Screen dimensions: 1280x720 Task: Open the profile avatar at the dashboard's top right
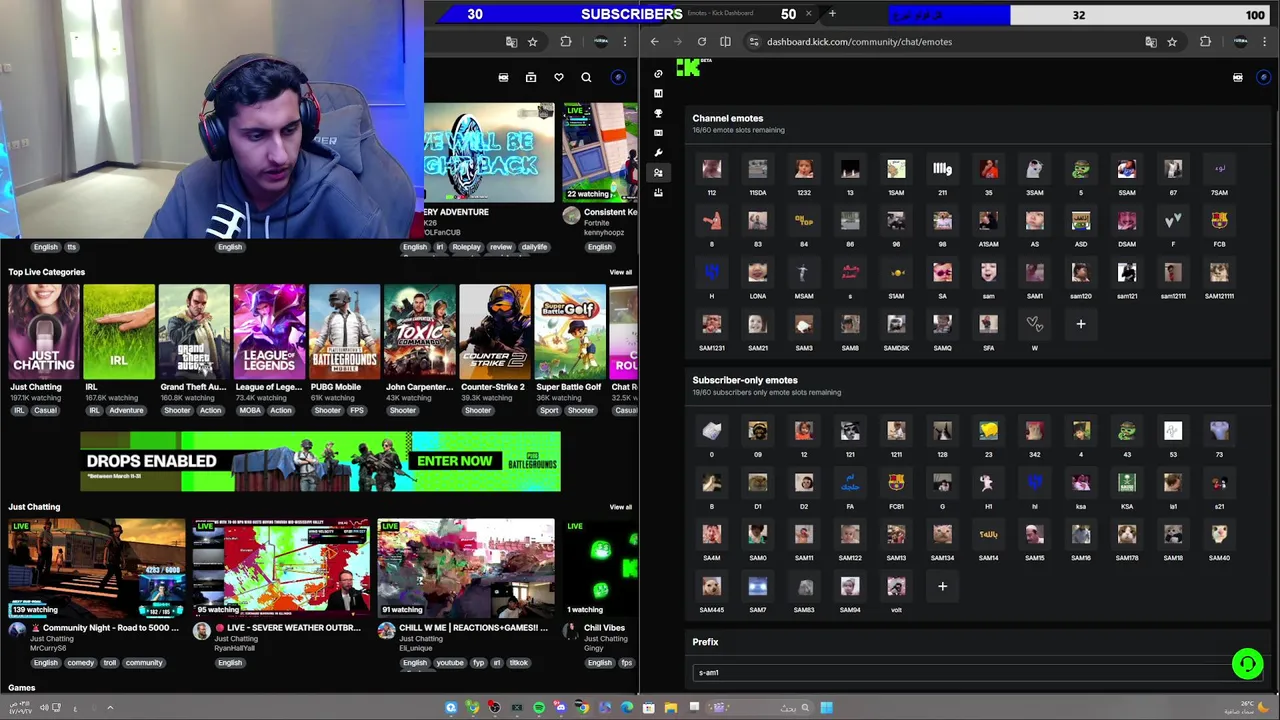tap(1264, 77)
